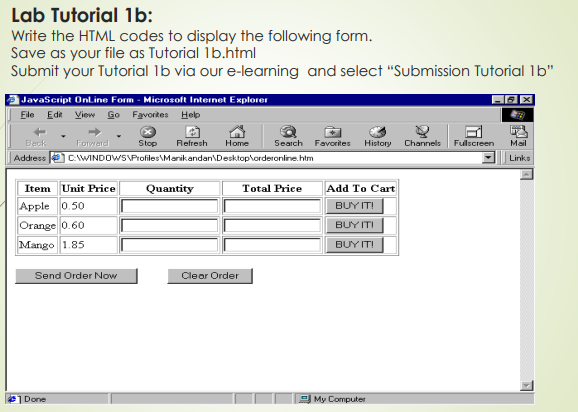Click the 0.60 unit price cell

pos(88,225)
